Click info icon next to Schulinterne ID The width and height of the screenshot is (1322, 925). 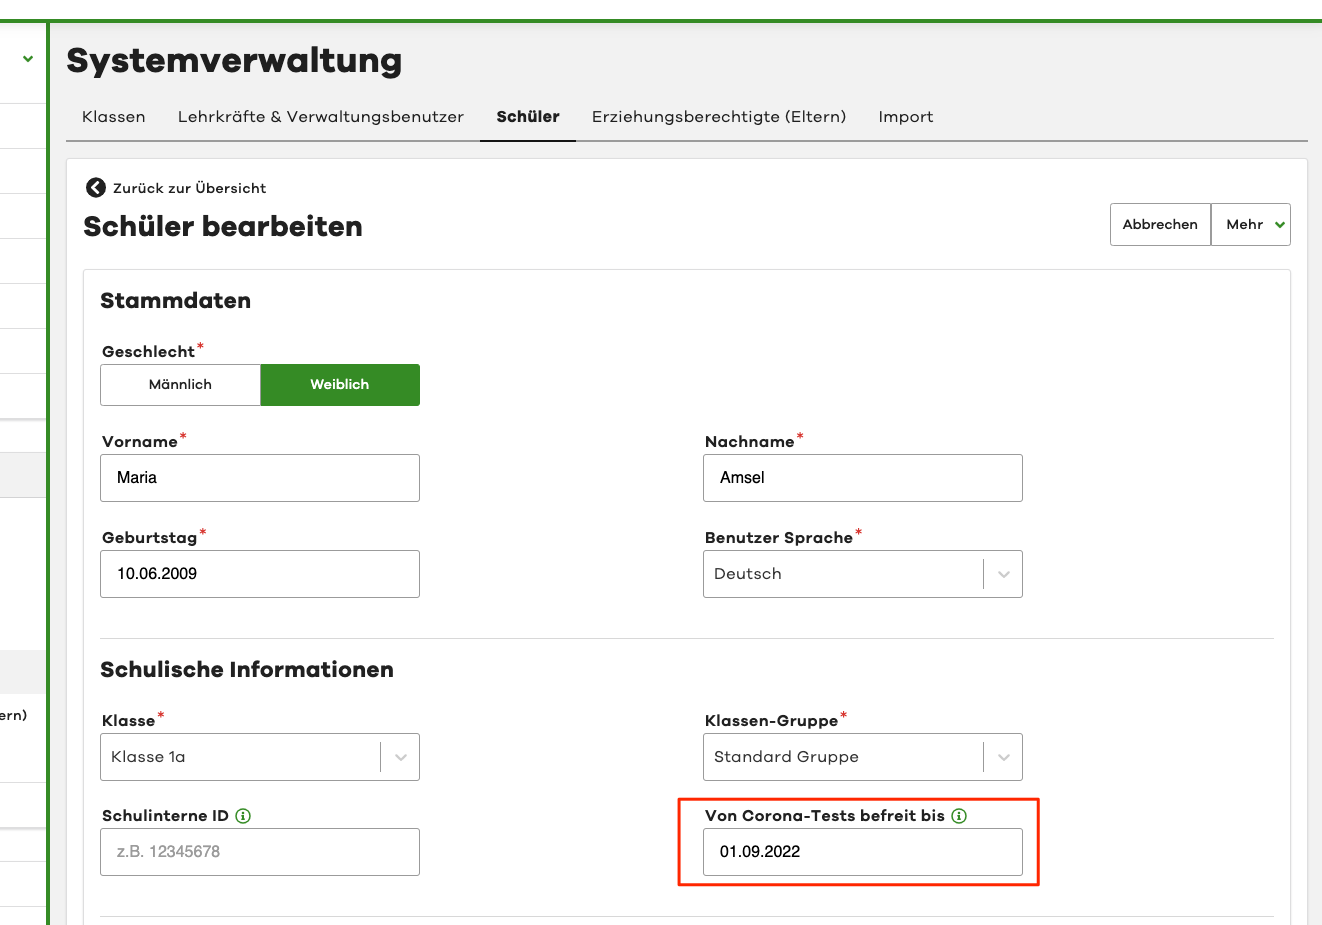(x=243, y=816)
